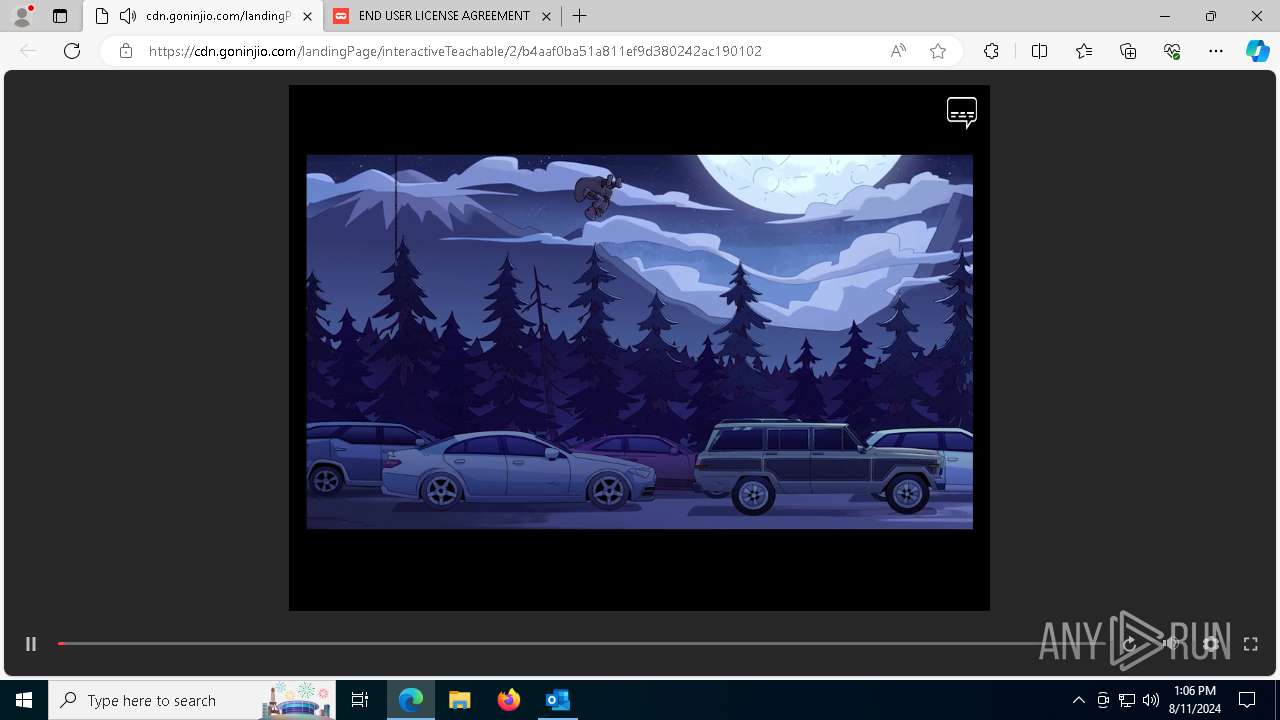Open network status tray icon
The height and width of the screenshot is (720, 1280).
1127,700
